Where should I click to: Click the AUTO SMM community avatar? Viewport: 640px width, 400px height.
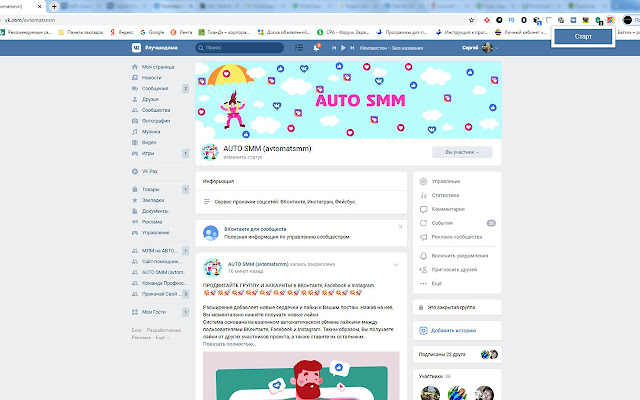click(210, 152)
